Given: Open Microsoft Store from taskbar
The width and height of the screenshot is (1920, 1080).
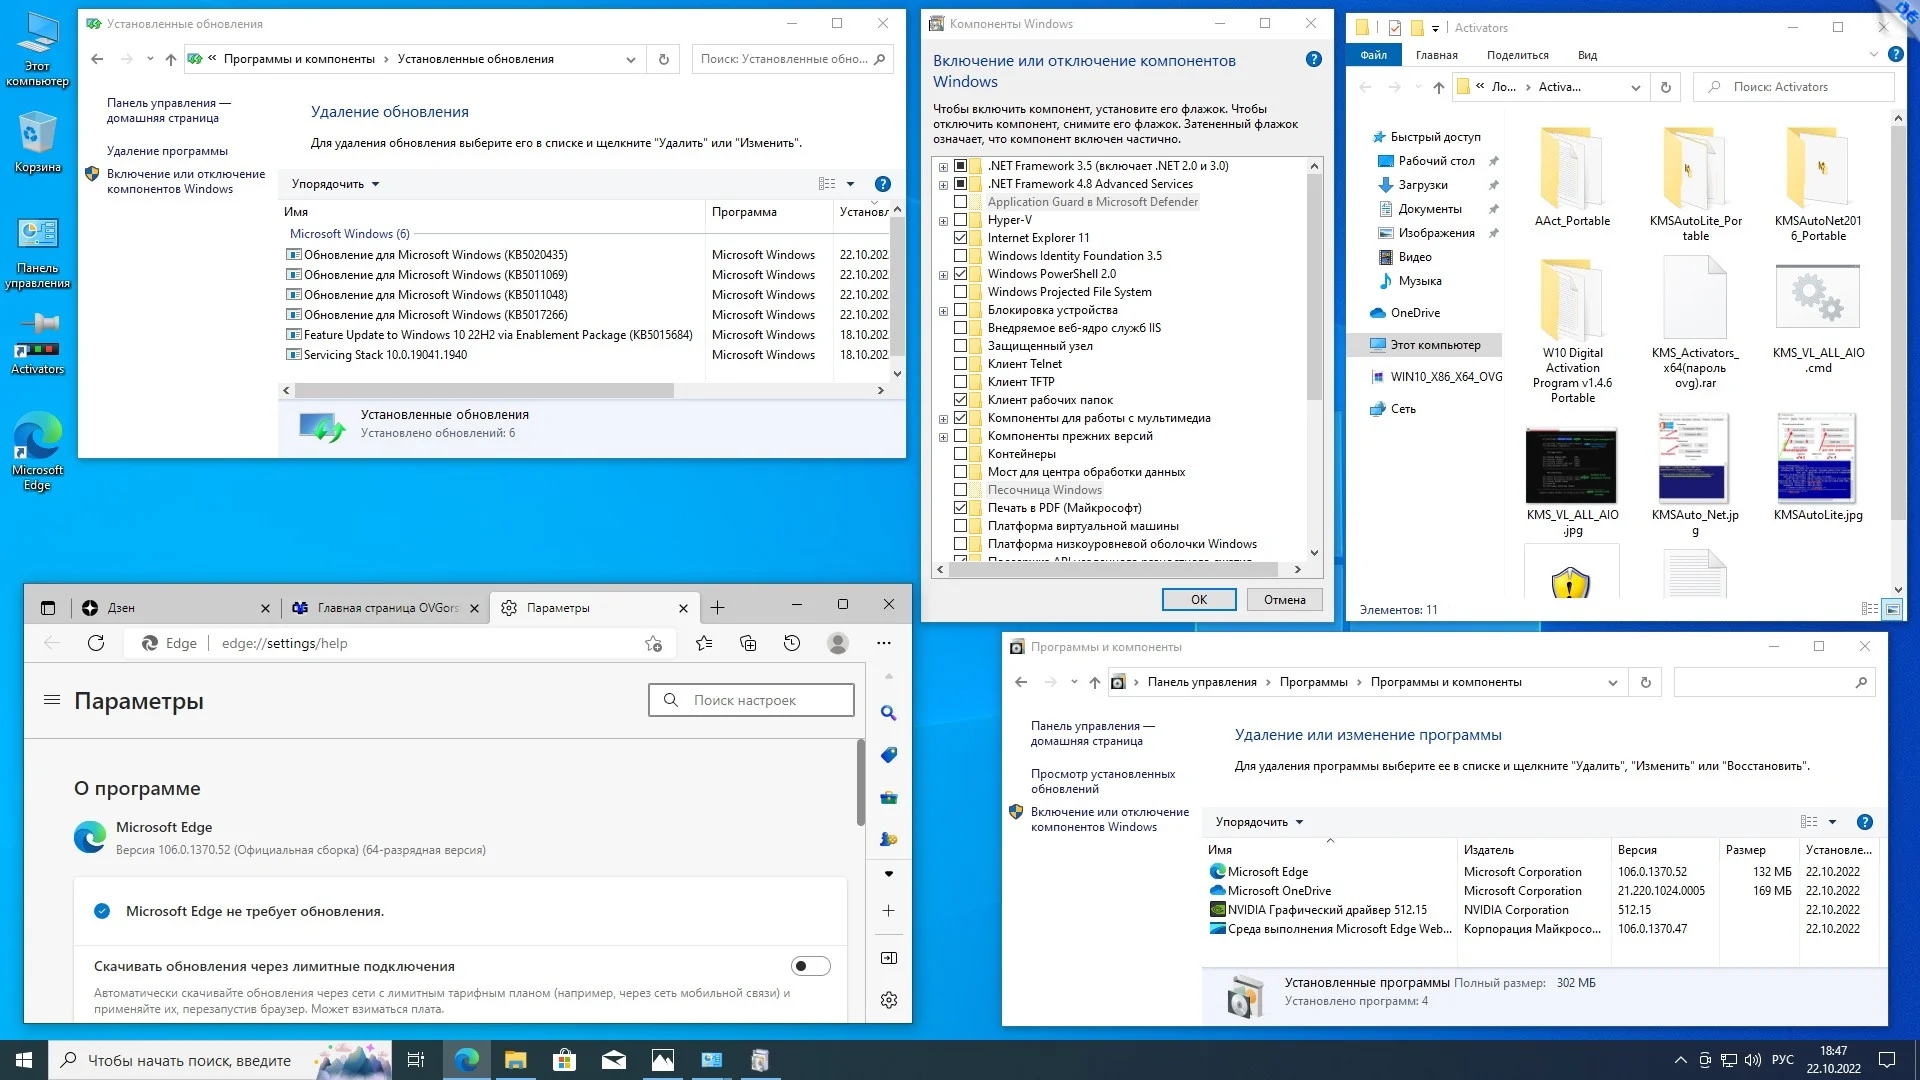Looking at the screenshot, I should [x=564, y=1060].
